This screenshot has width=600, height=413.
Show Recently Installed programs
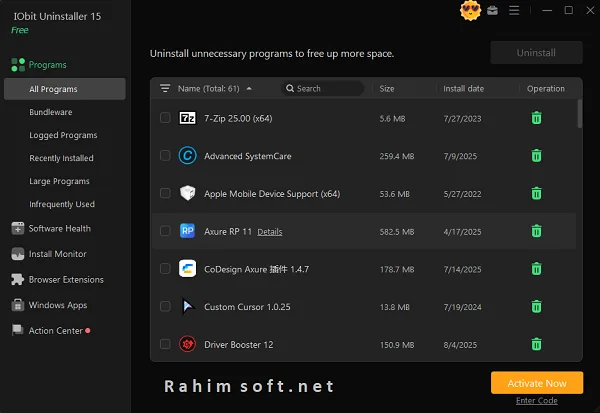point(61,158)
